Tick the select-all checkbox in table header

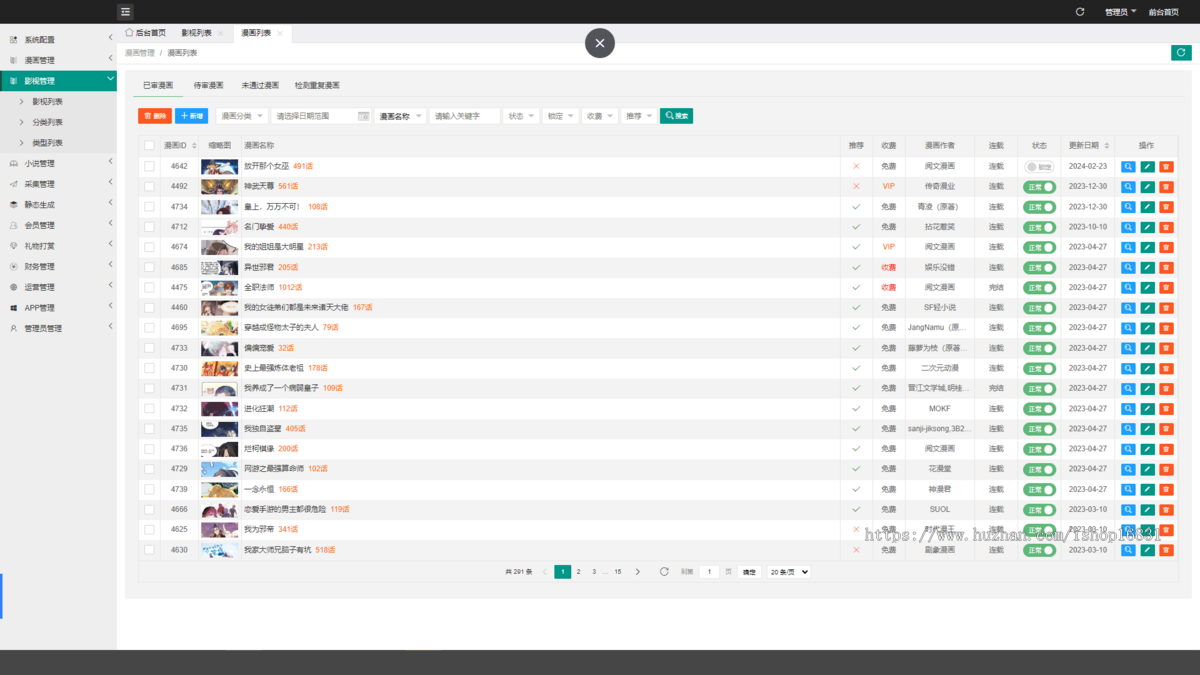point(149,146)
